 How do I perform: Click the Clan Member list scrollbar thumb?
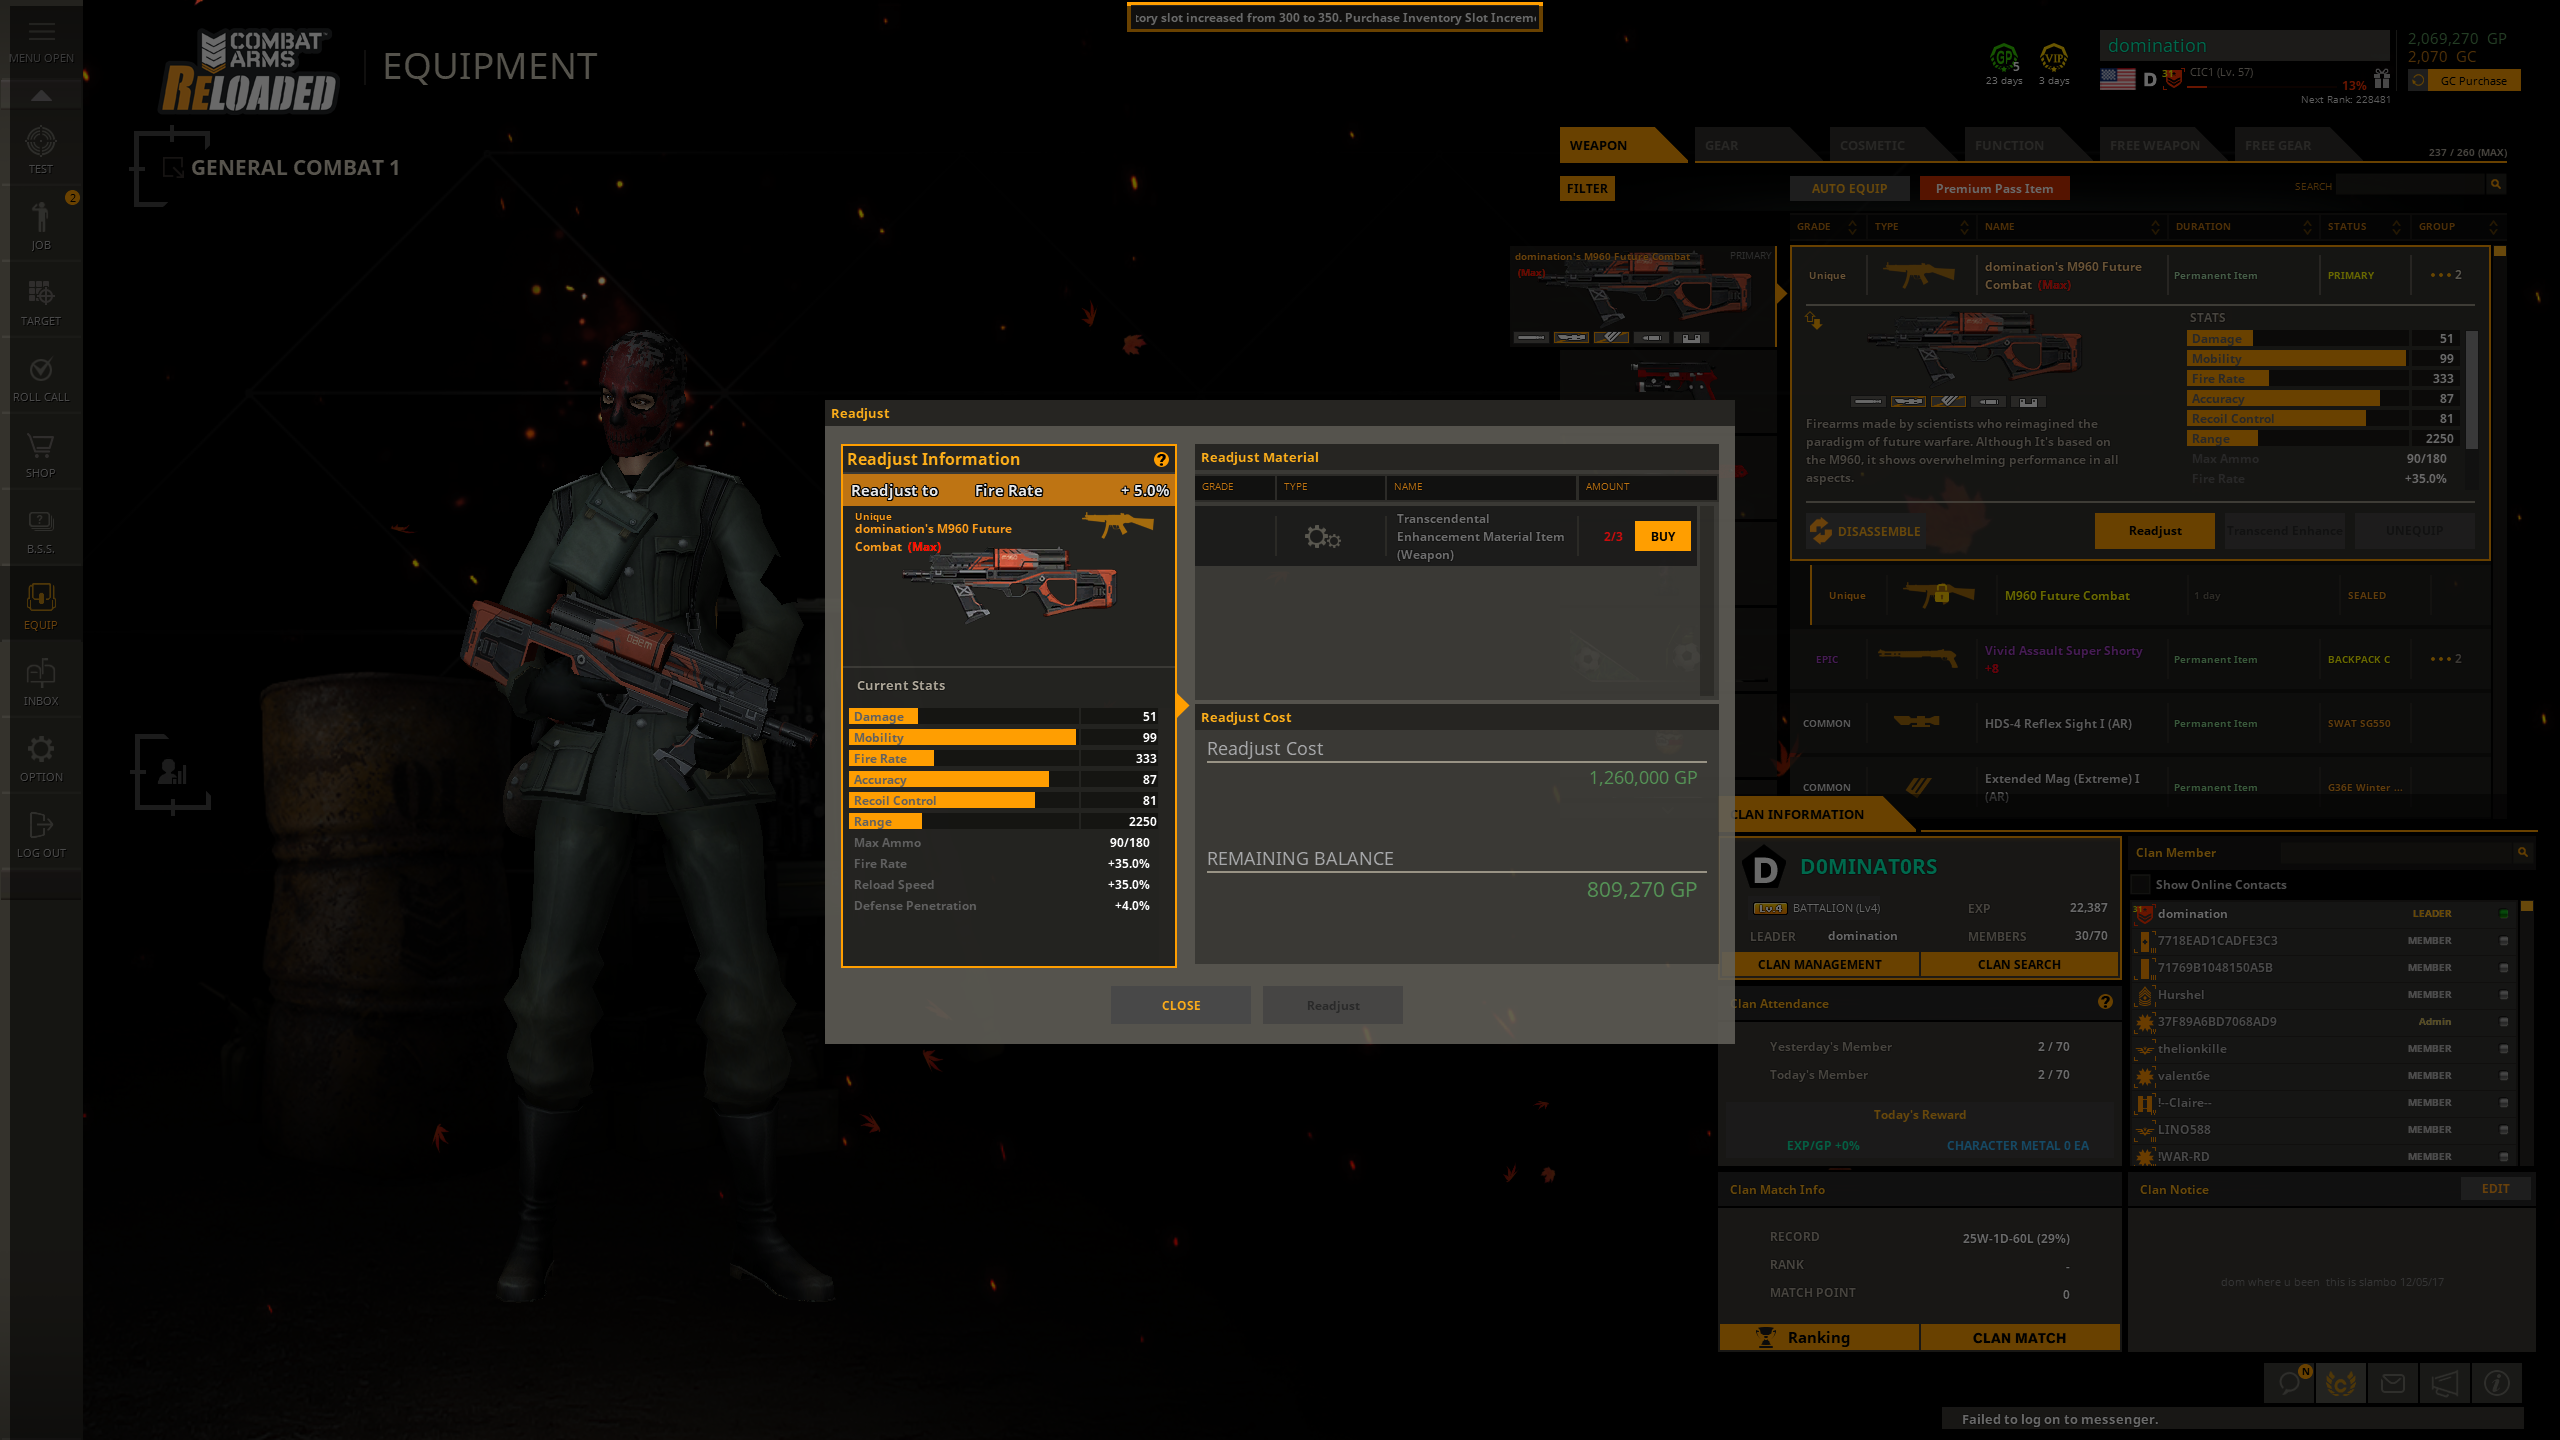2527,906
